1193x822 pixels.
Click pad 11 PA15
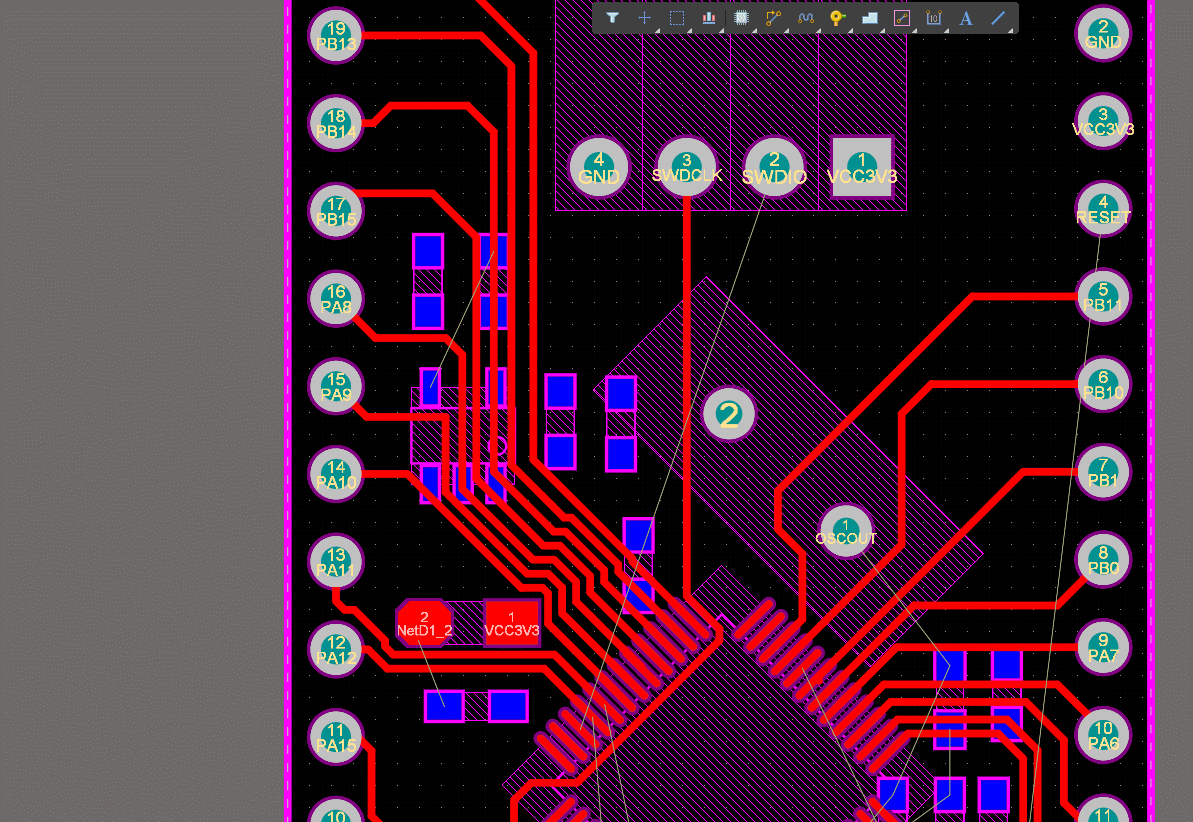tap(336, 737)
